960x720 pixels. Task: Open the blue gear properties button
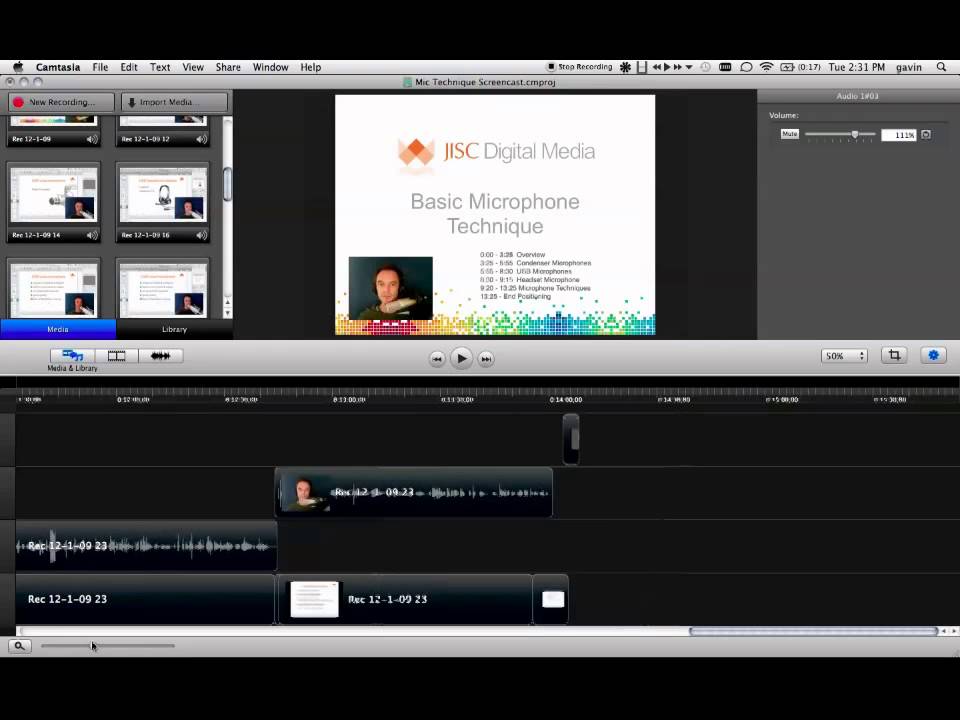[933, 355]
